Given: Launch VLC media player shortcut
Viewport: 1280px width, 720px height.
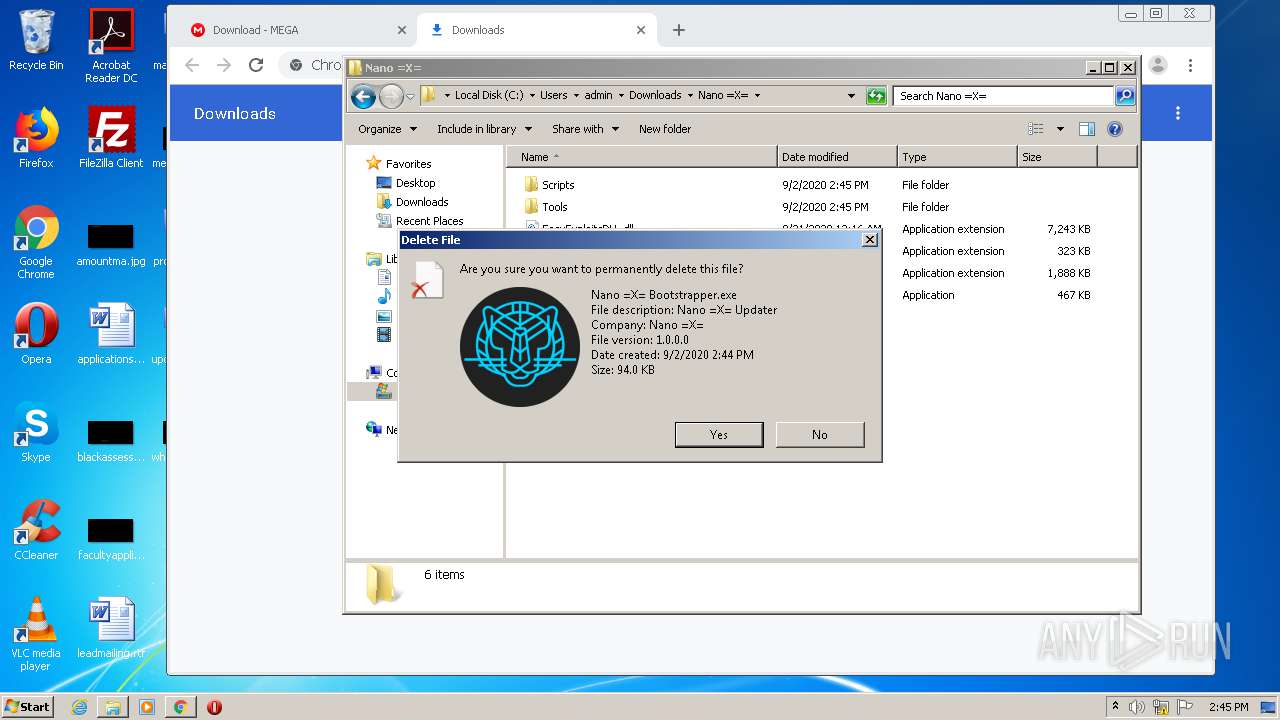Looking at the screenshot, I should [36, 634].
